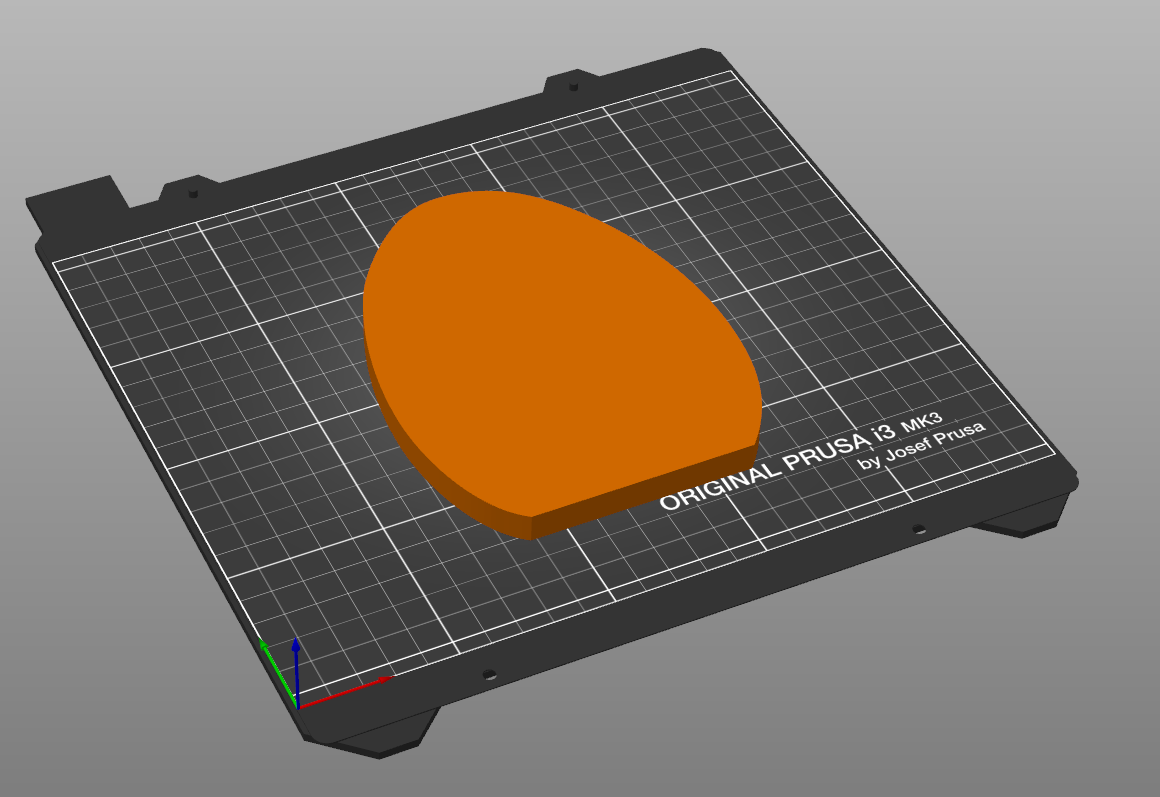Click the MK3 label on the bed
The image size is (1160, 797).
[921, 423]
